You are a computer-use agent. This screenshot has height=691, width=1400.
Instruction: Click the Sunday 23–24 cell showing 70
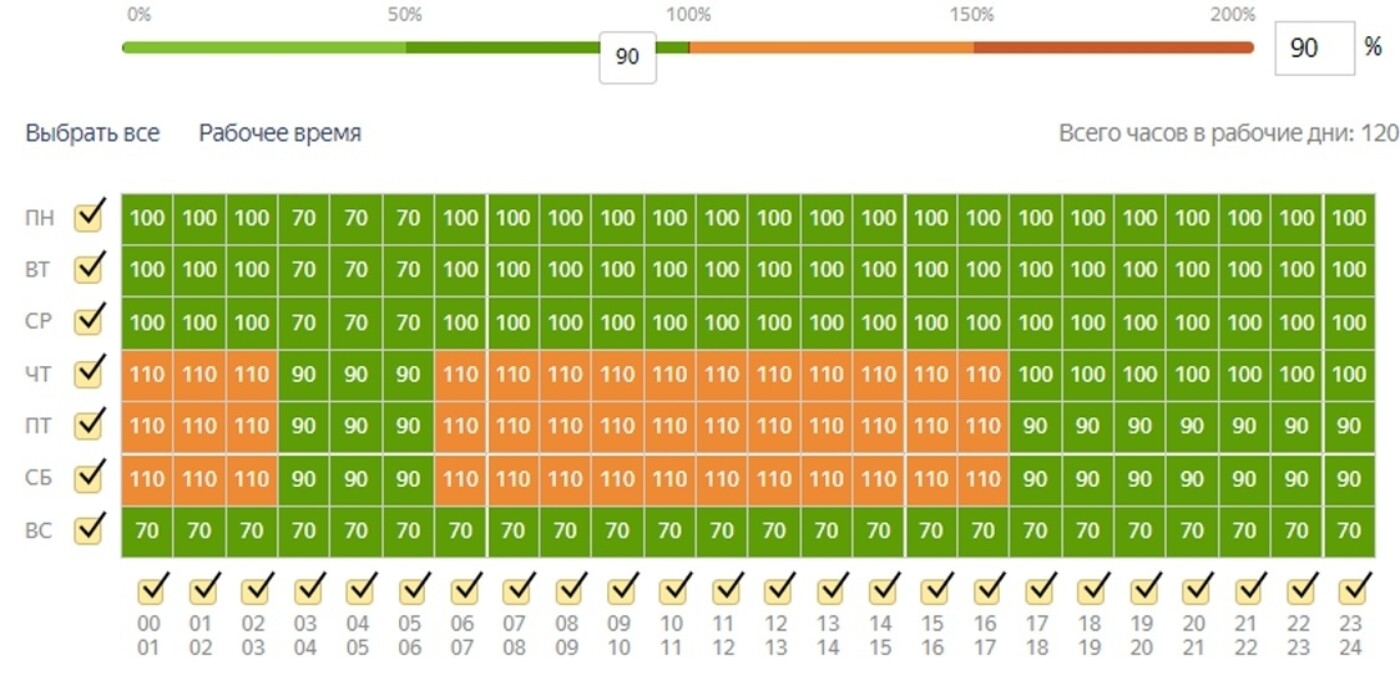pos(1350,531)
